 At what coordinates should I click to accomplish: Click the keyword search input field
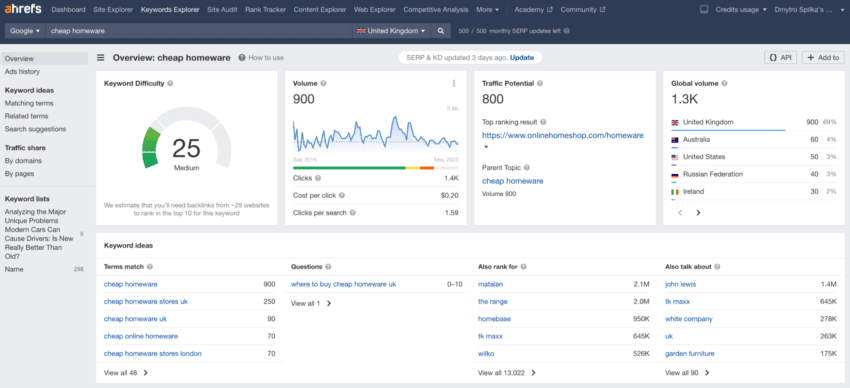pos(199,31)
